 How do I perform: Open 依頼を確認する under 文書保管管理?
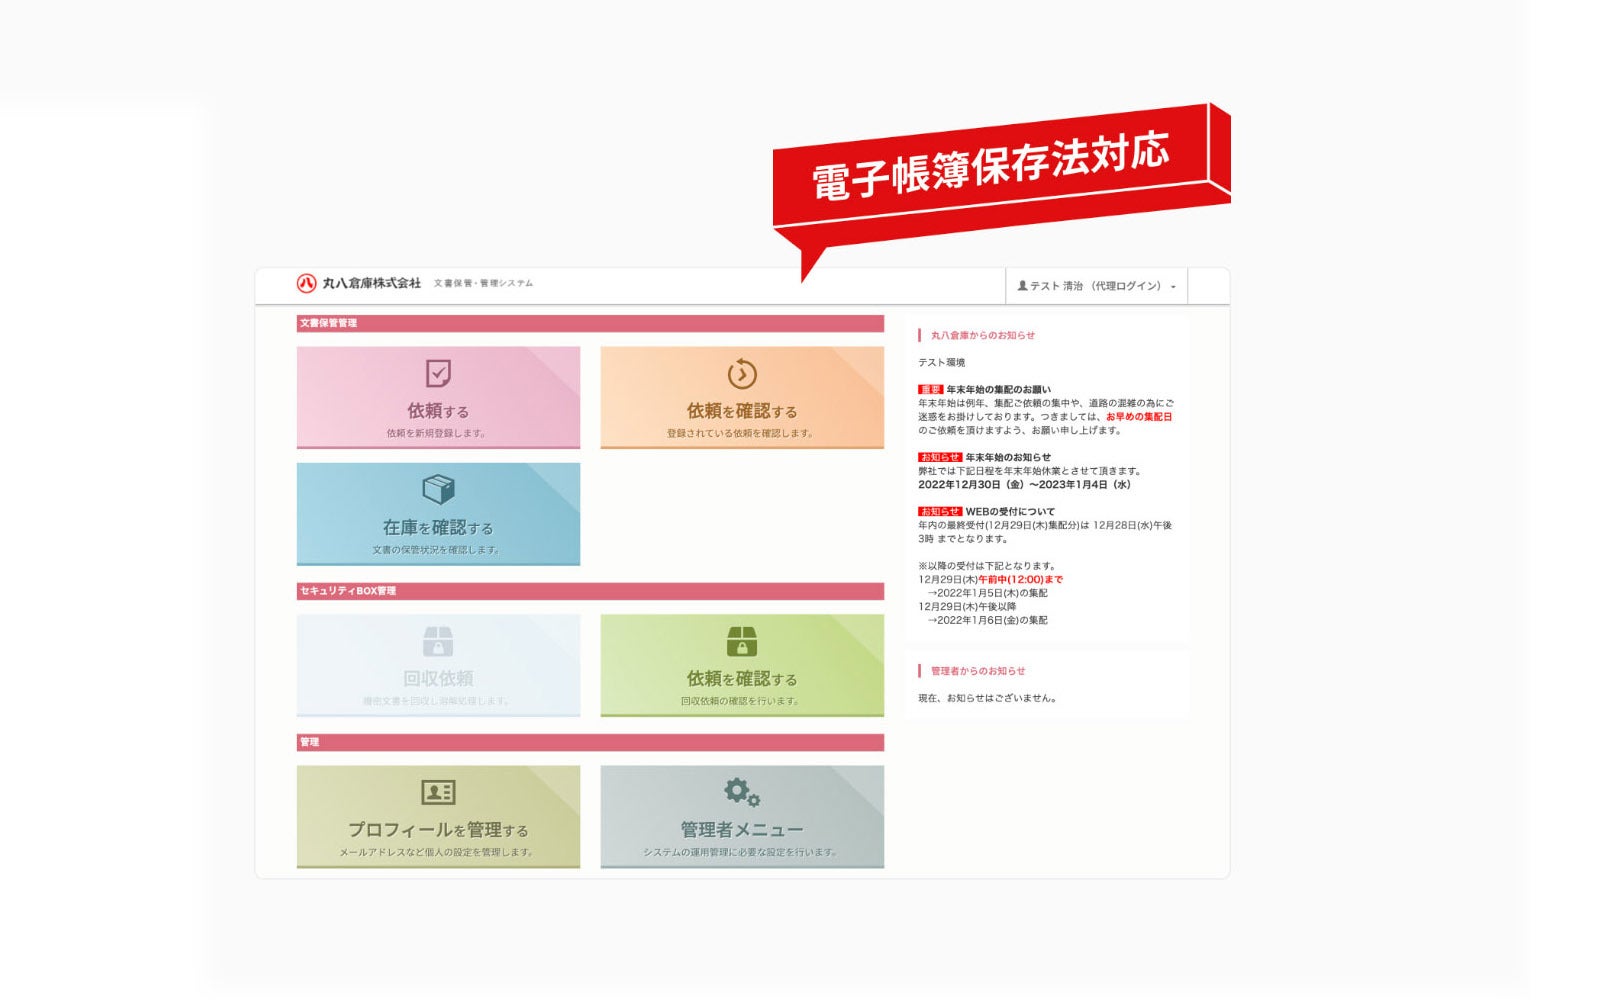pyautogui.click(x=742, y=411)
